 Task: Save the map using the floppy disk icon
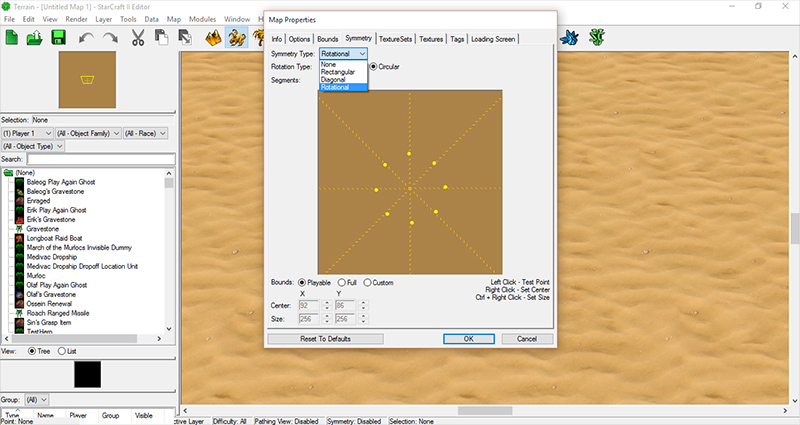[x=59, y=38]
